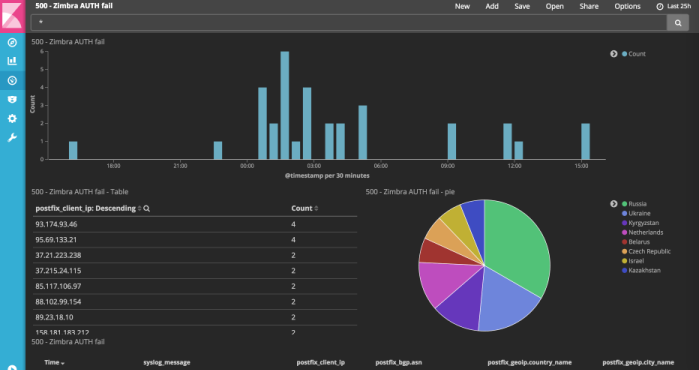Open the Timelion shield-face sidebar icon
Screen dimensions: 699x370
point(12,99)
